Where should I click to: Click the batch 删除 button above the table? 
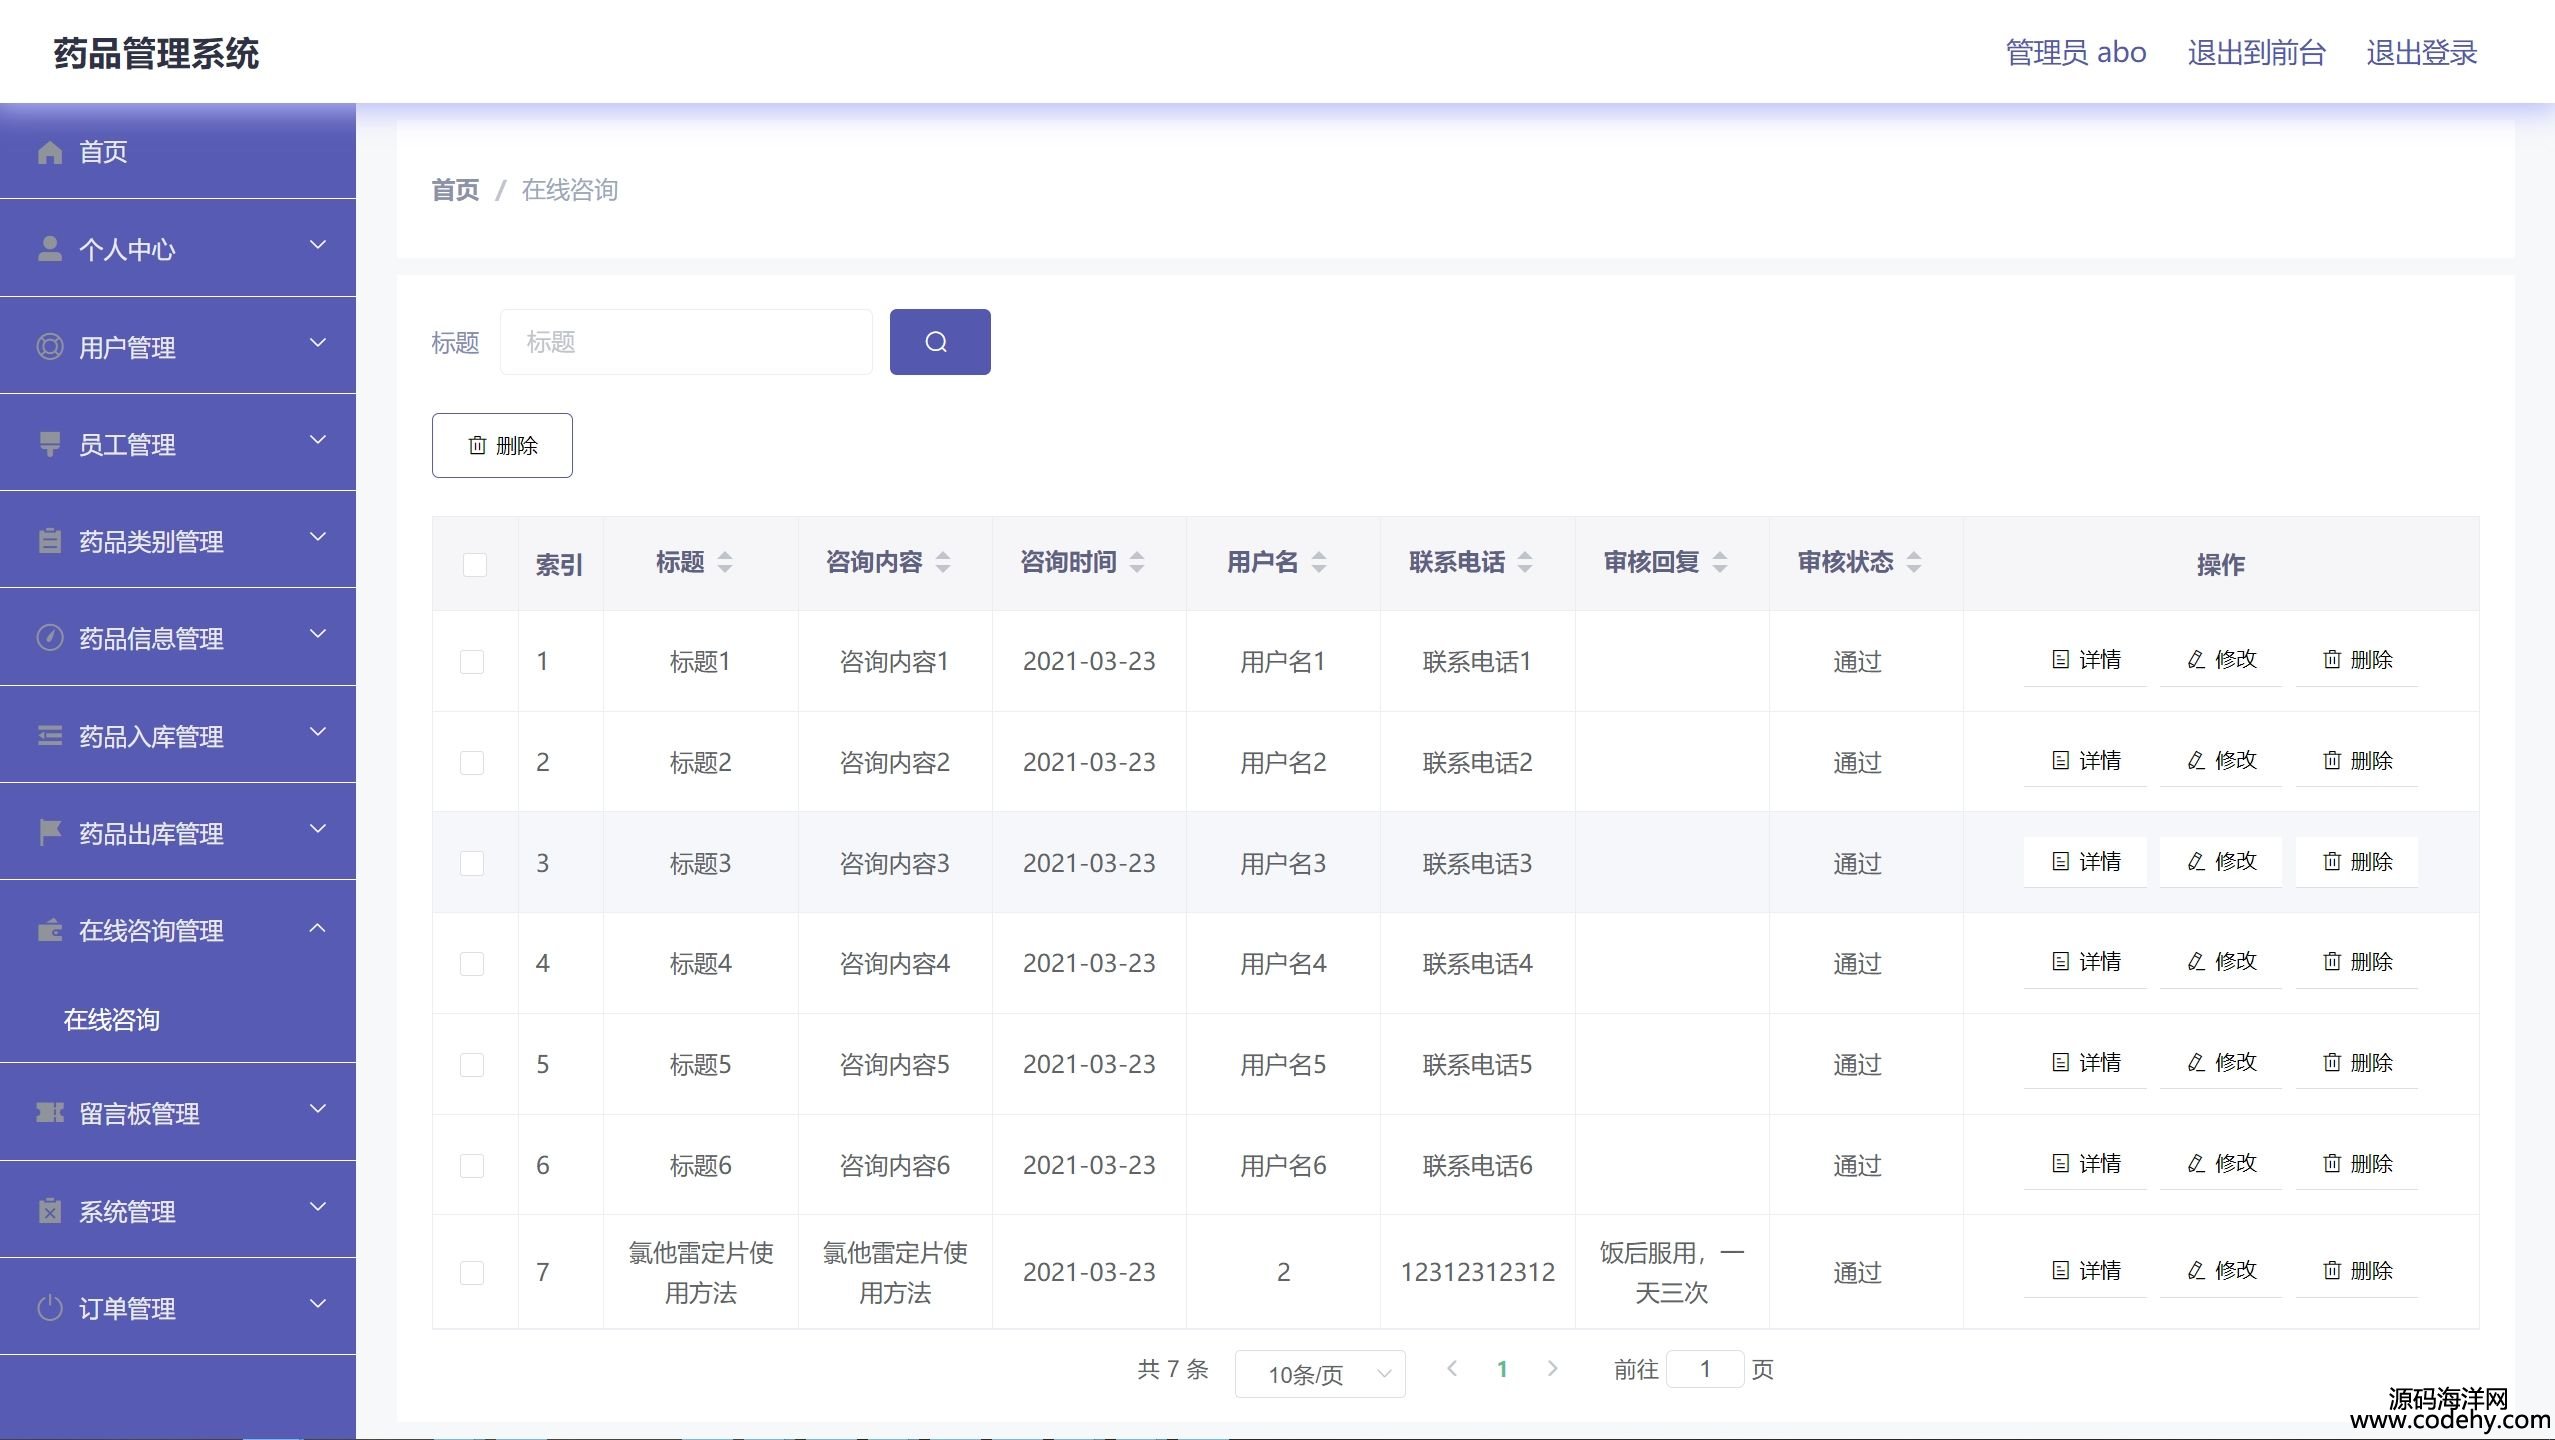[502, 445]
